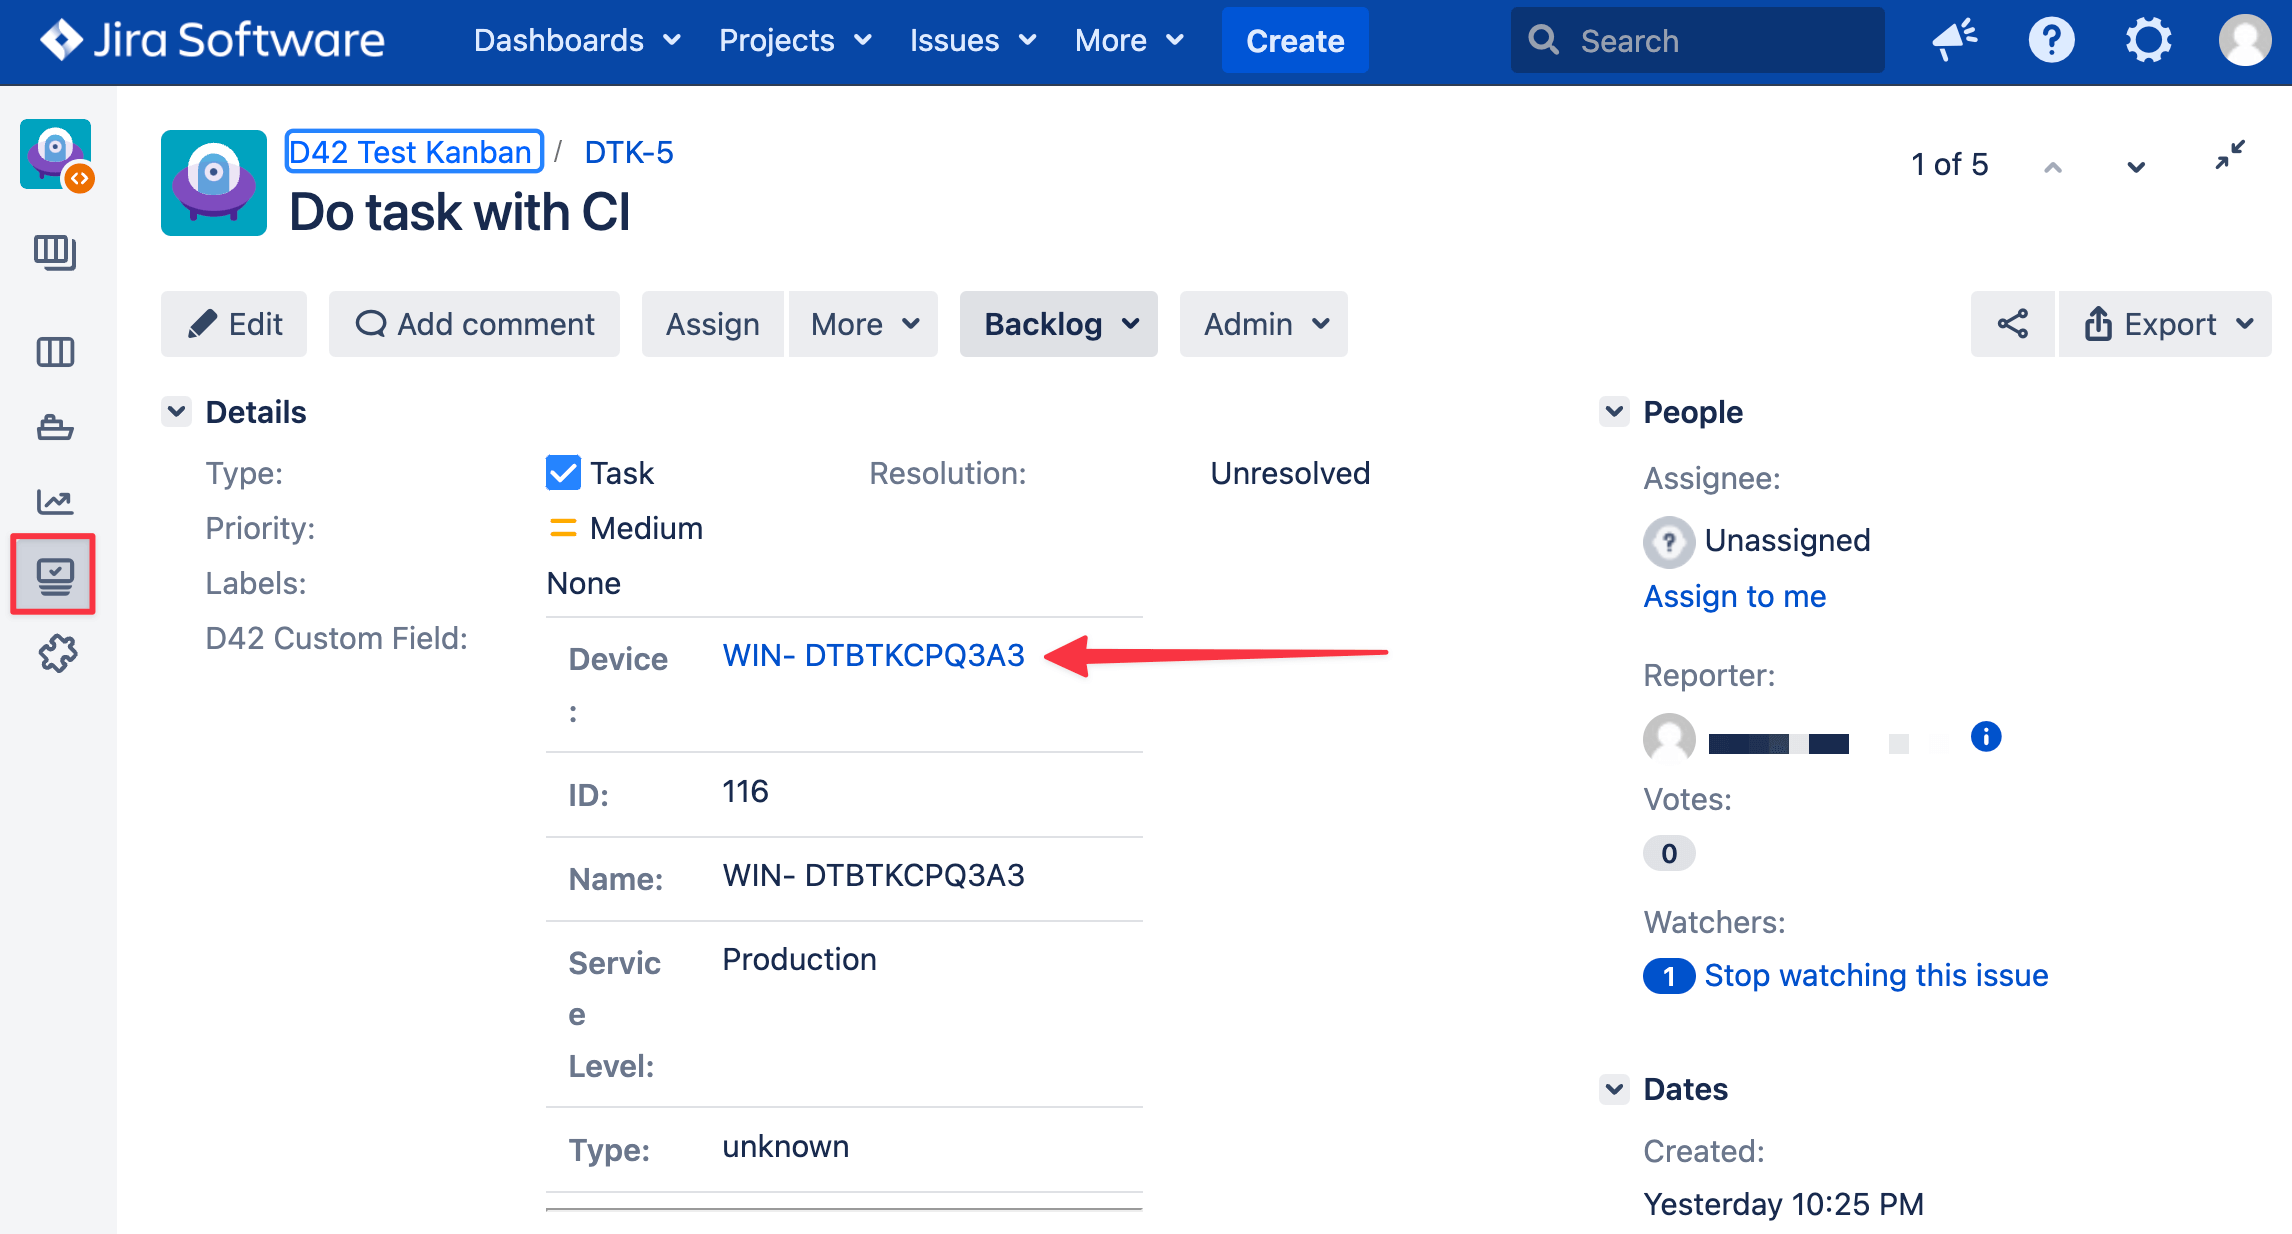Open the help question mark icon
2292x1234 pixels.
[2050, 41]
